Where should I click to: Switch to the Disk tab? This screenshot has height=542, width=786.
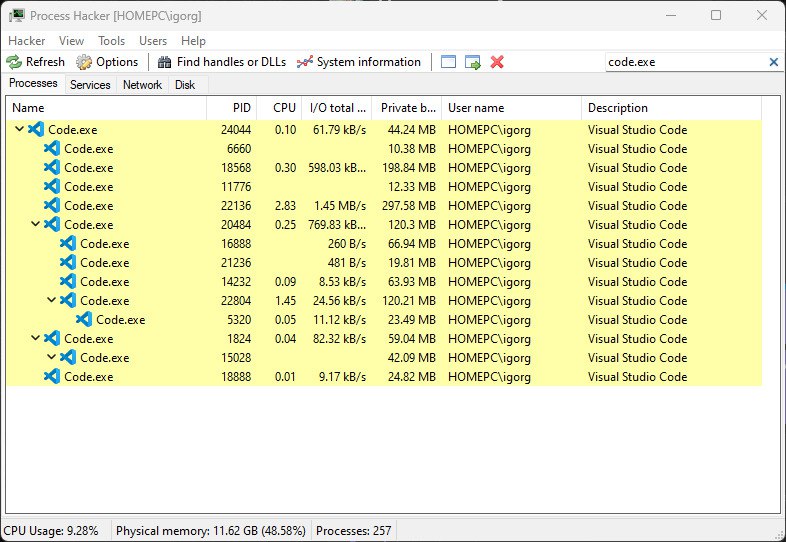click(185, 85)
